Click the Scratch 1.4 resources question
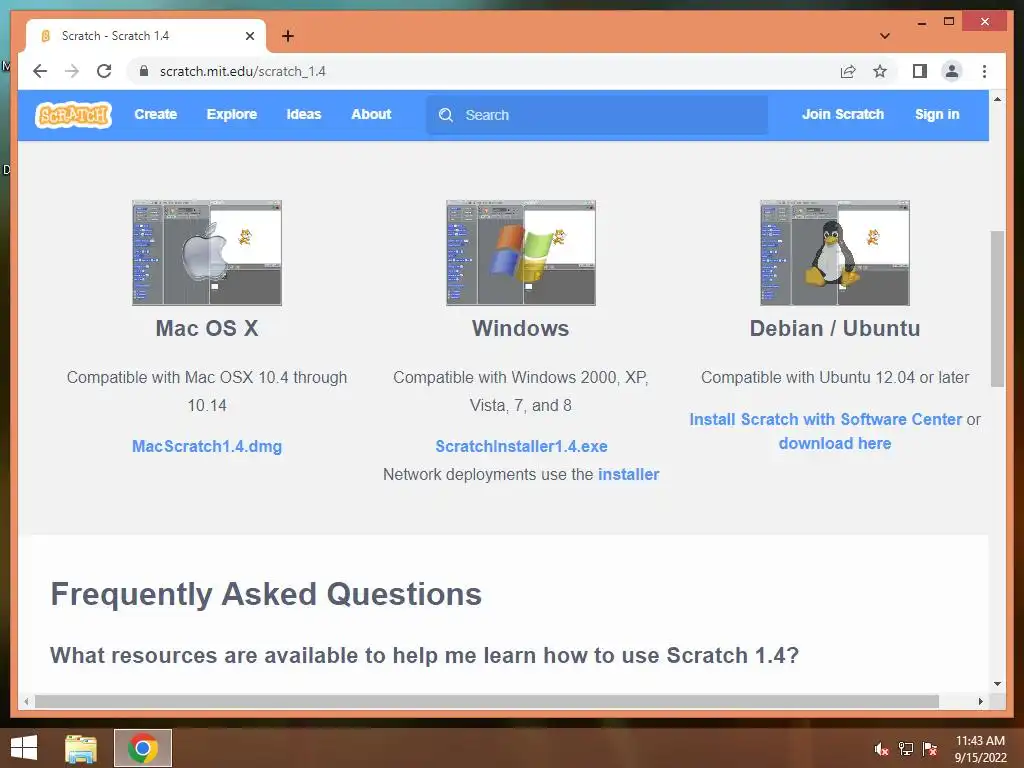Image resolution: width=1024 pixels, height=768 pixels. pos(424,655)
